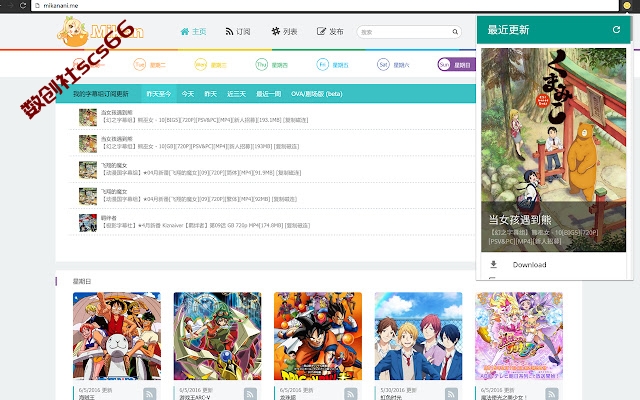Subscribe via RSS icon under 虹色时光
The image size is (640, 400).
pos(451,394)
